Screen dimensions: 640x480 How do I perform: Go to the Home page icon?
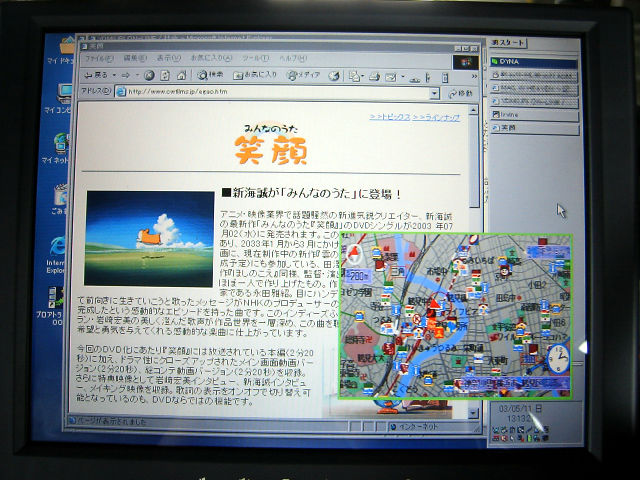point(178,75)
